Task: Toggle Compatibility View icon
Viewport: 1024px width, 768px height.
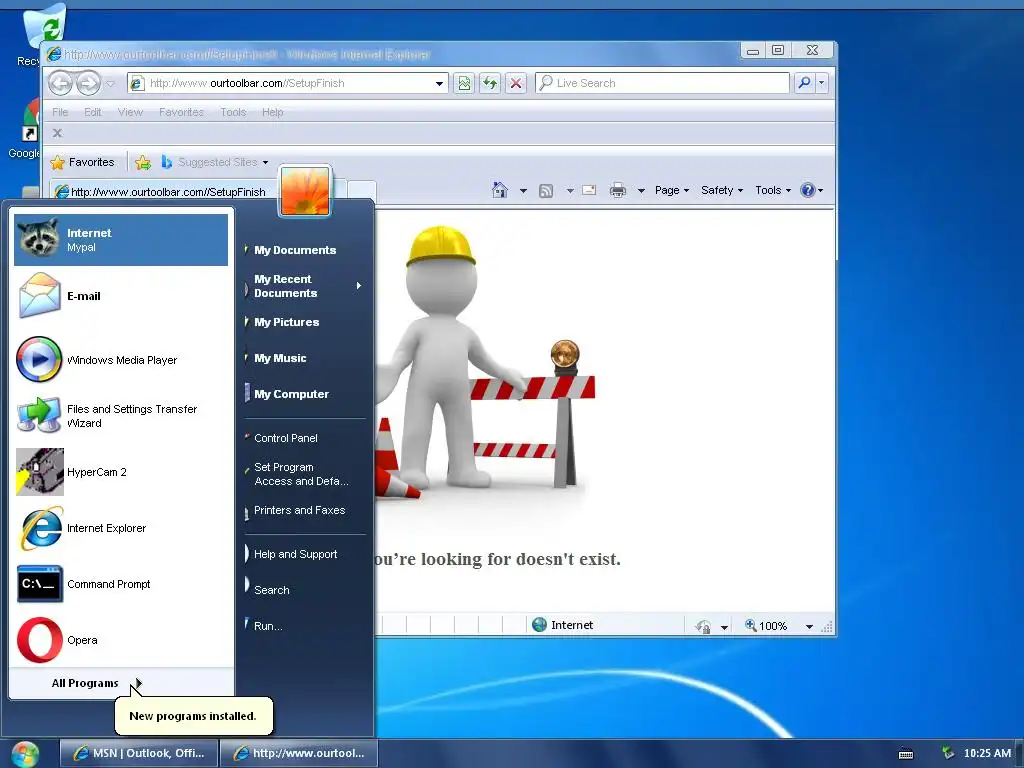Action: coord(464,83)
